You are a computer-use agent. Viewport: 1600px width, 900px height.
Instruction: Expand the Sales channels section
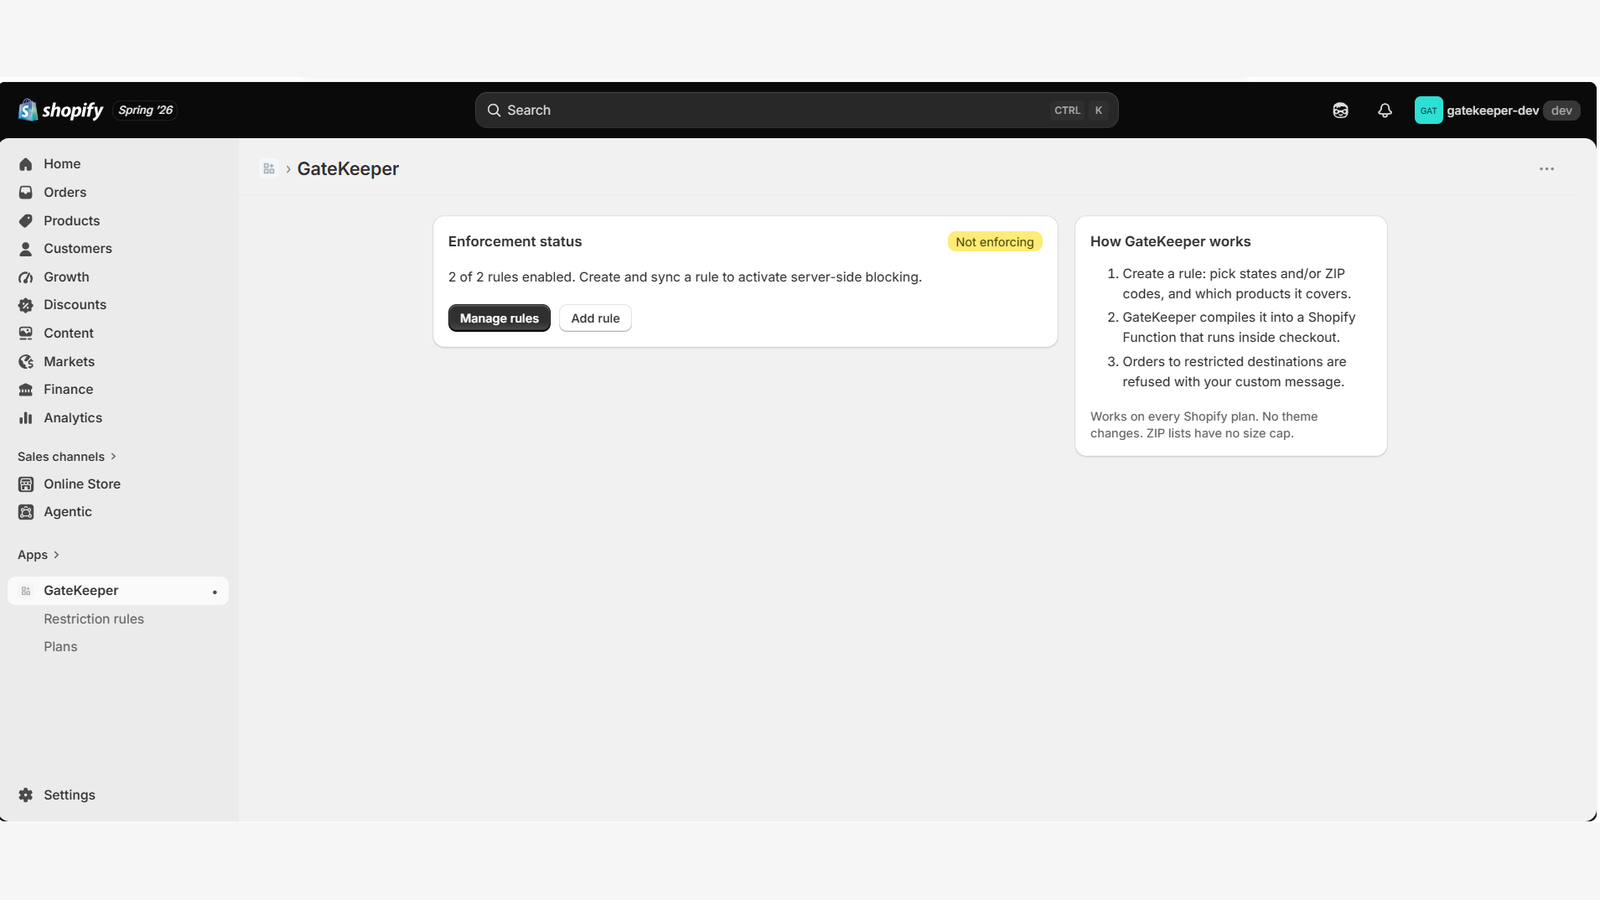(67, 457)
